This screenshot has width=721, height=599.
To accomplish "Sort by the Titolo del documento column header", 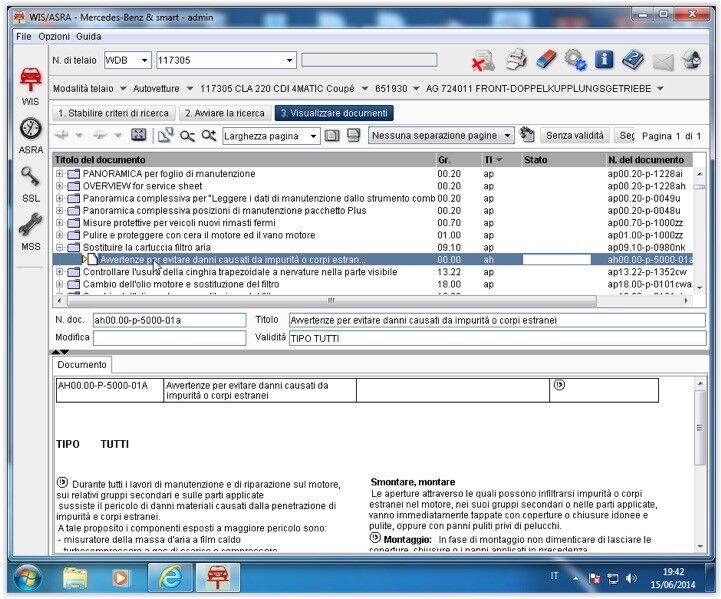I will tap(244, 160).
